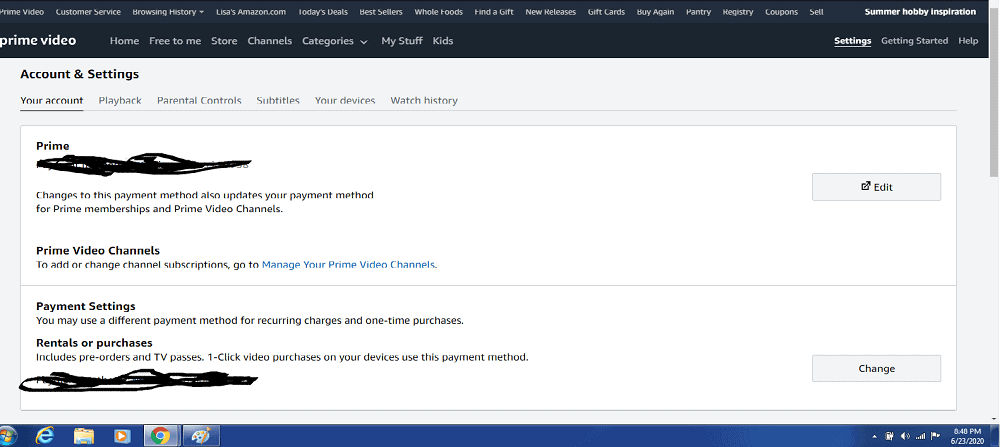Switch to the Watch history tab
1000x447 pixels.
click(x=424, y=101)
